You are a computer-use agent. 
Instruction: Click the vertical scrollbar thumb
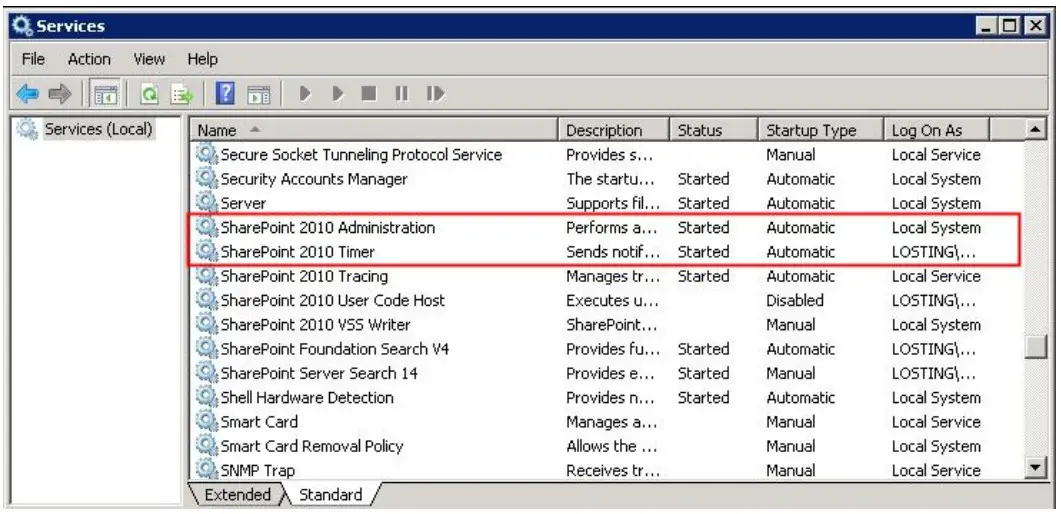[x=1036, y=346]
